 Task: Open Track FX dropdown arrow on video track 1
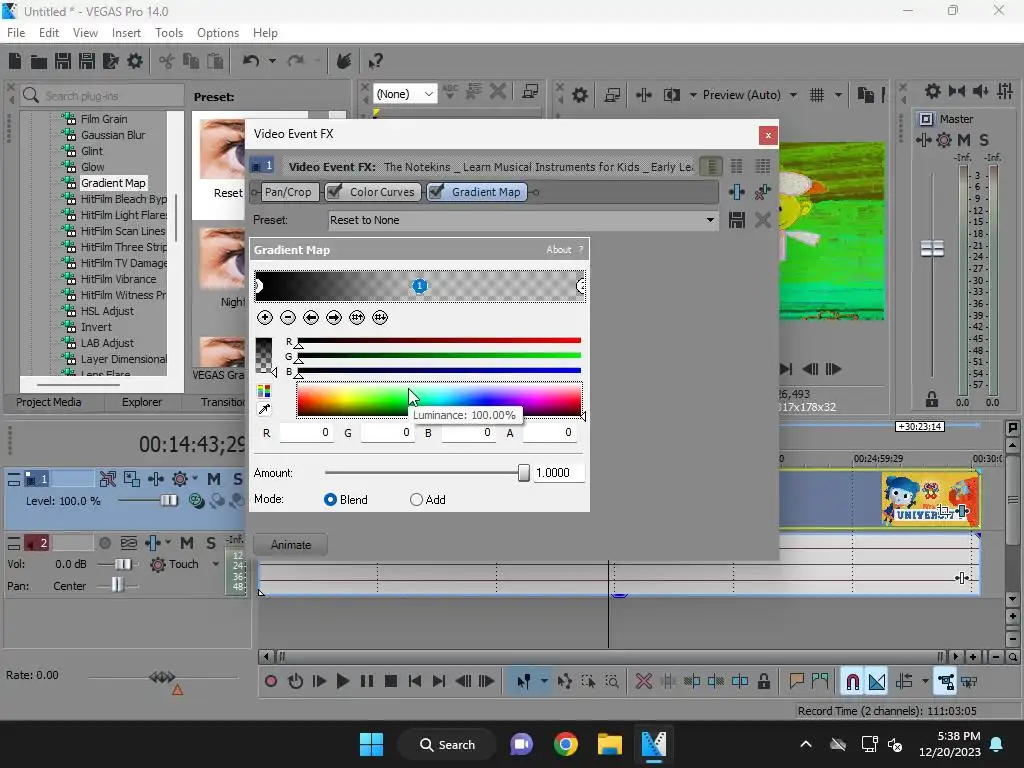pyautogui.click(x=195, y=479)
